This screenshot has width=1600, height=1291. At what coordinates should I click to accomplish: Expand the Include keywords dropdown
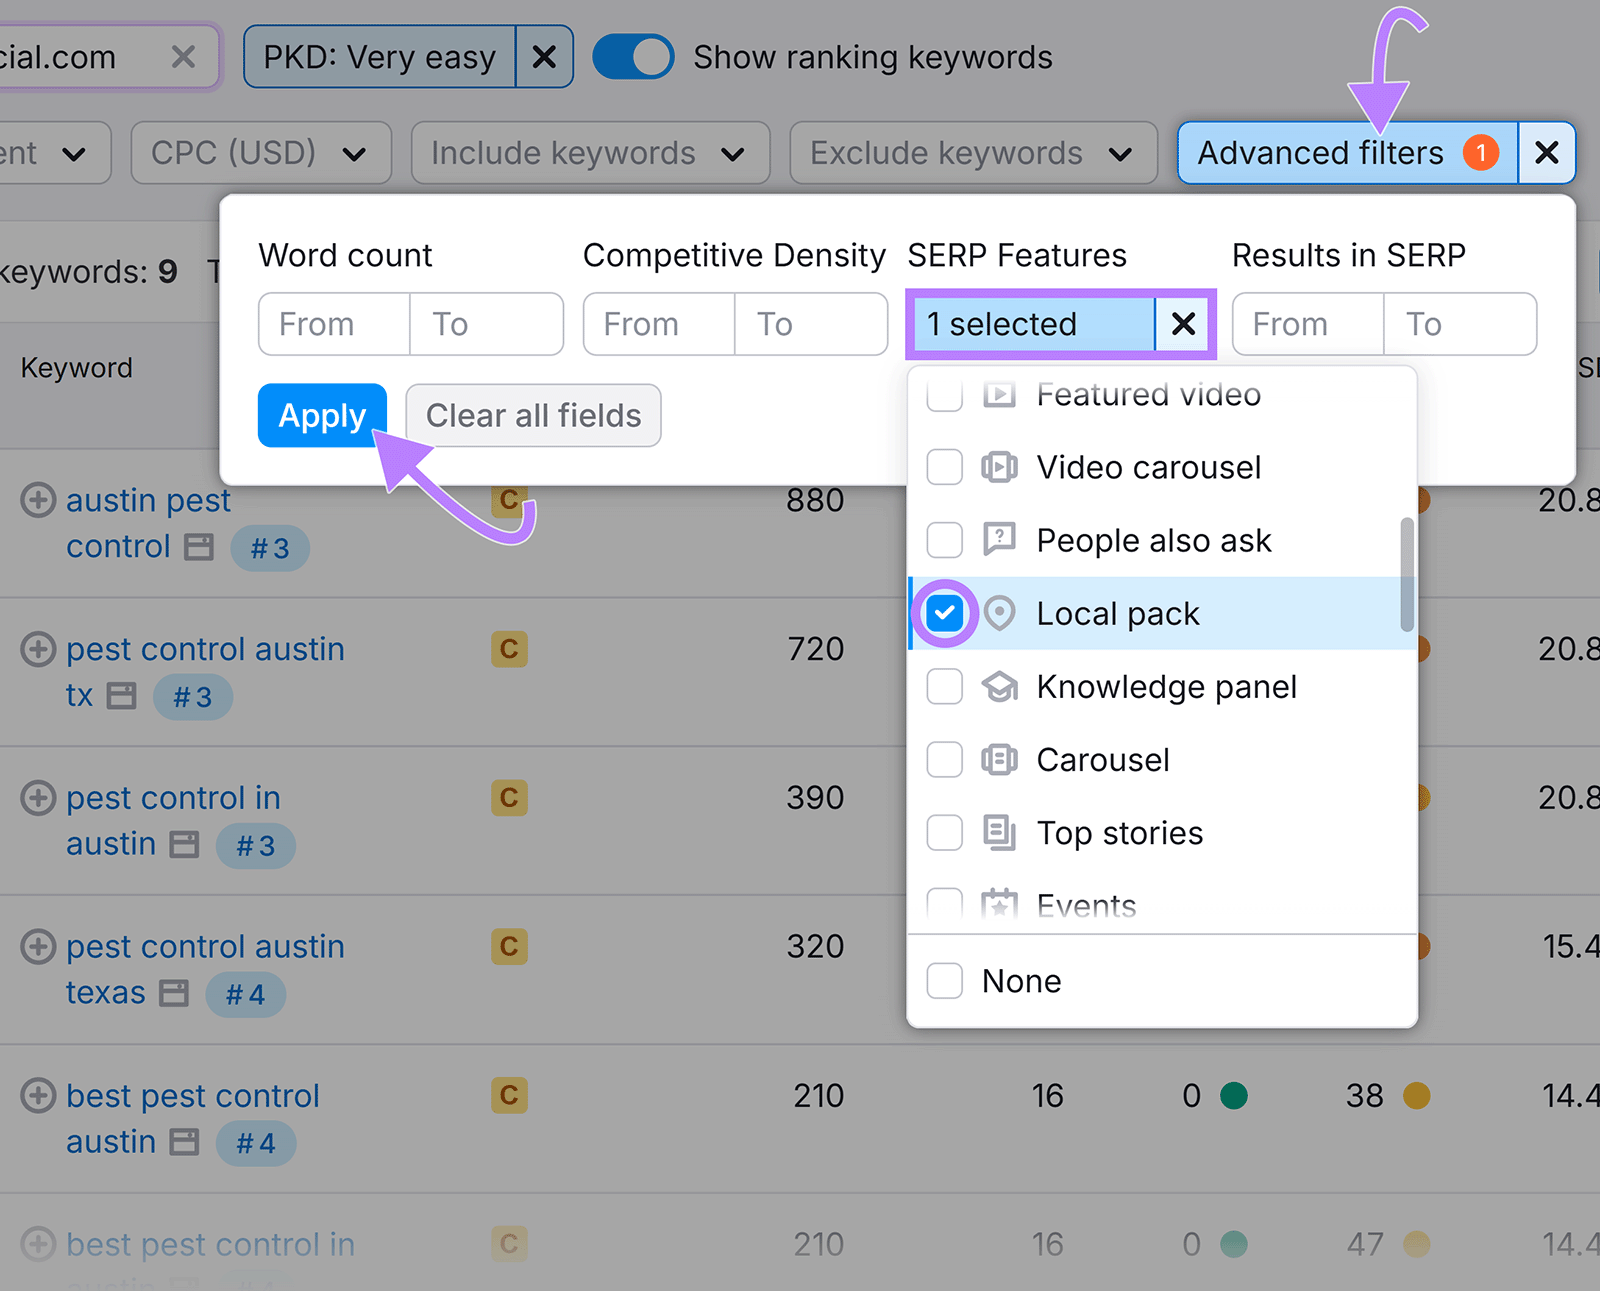click(589, 153)
